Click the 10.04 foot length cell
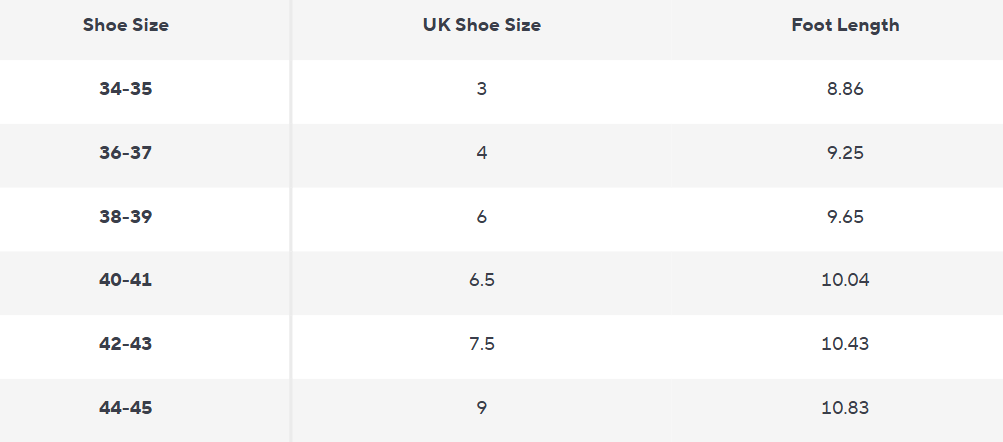This screenshot has height=442, width=1003. click(845, 280)
